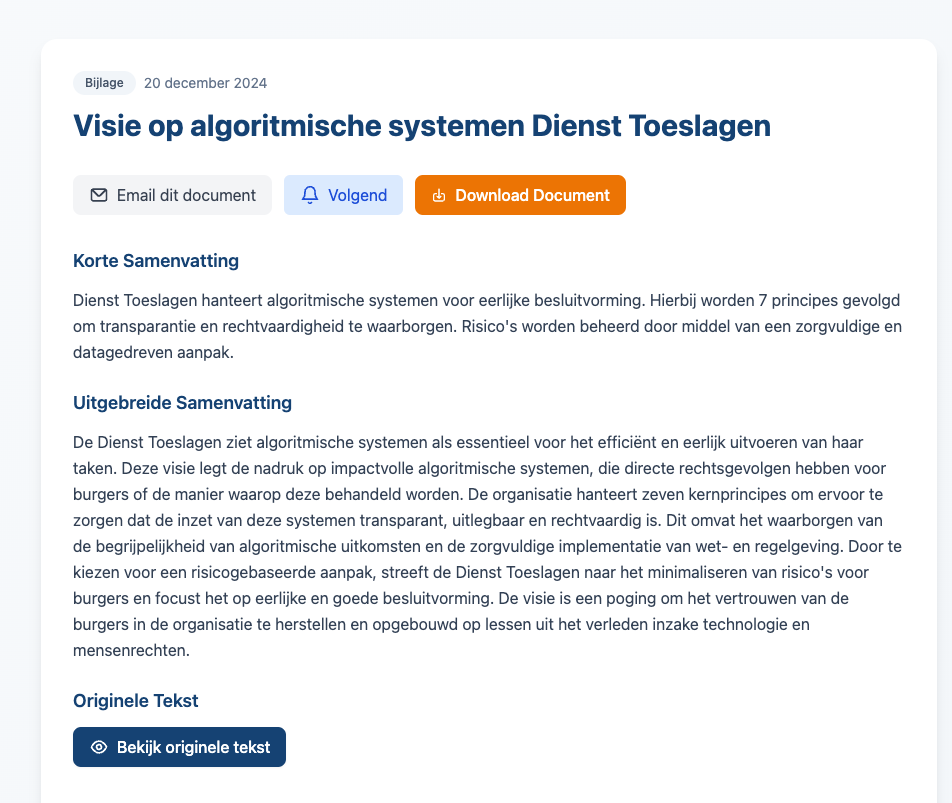
Task: Expand the Originele Tekst section
Action: coord(135,701)
